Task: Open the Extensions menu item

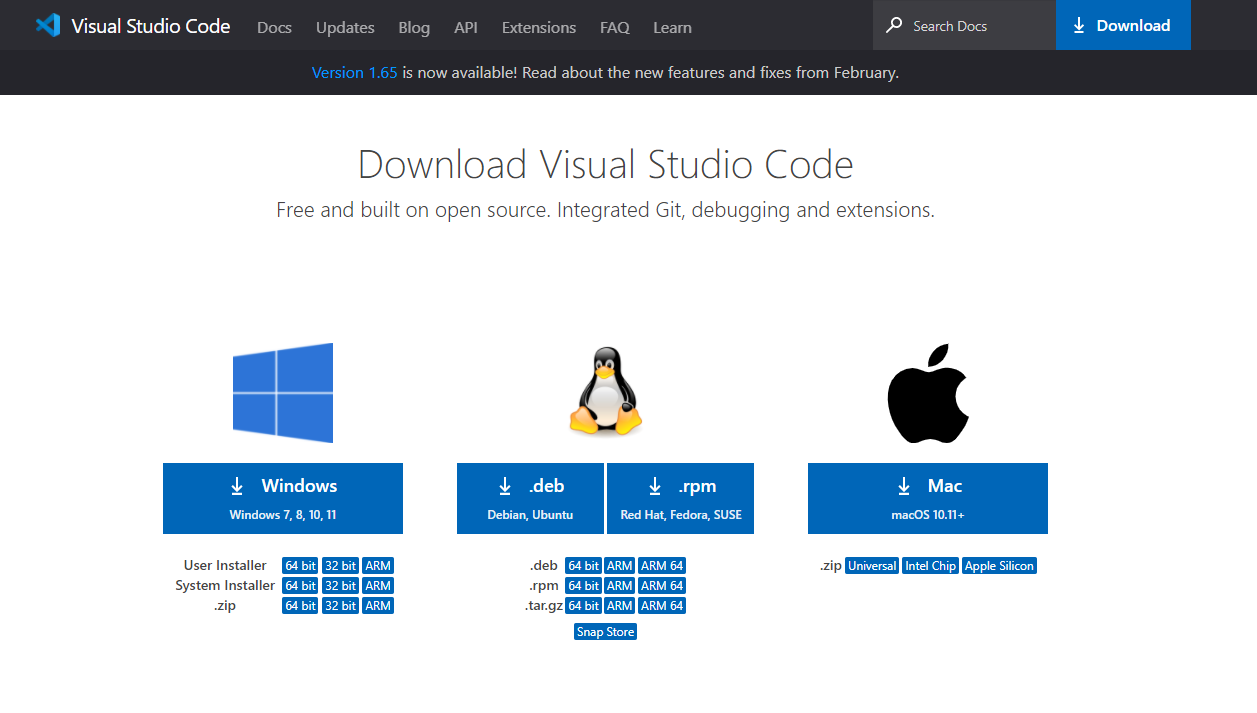Action: point(539,27)
